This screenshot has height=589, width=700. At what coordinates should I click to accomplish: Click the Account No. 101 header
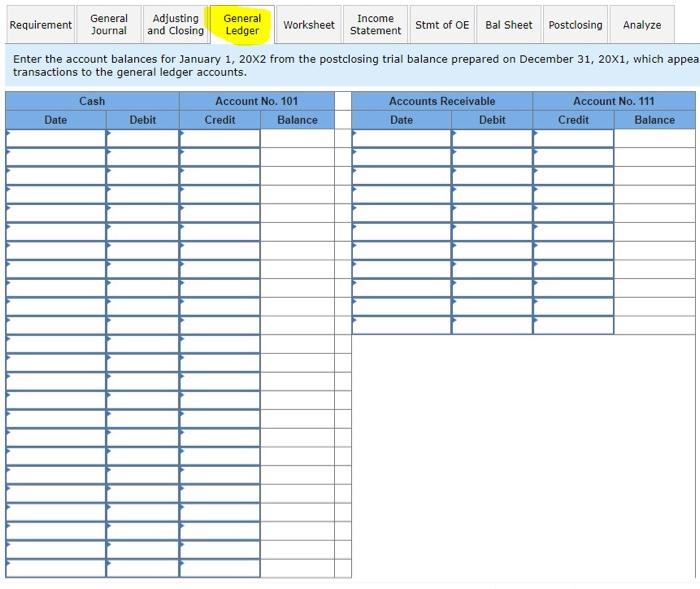click(257, 101)
